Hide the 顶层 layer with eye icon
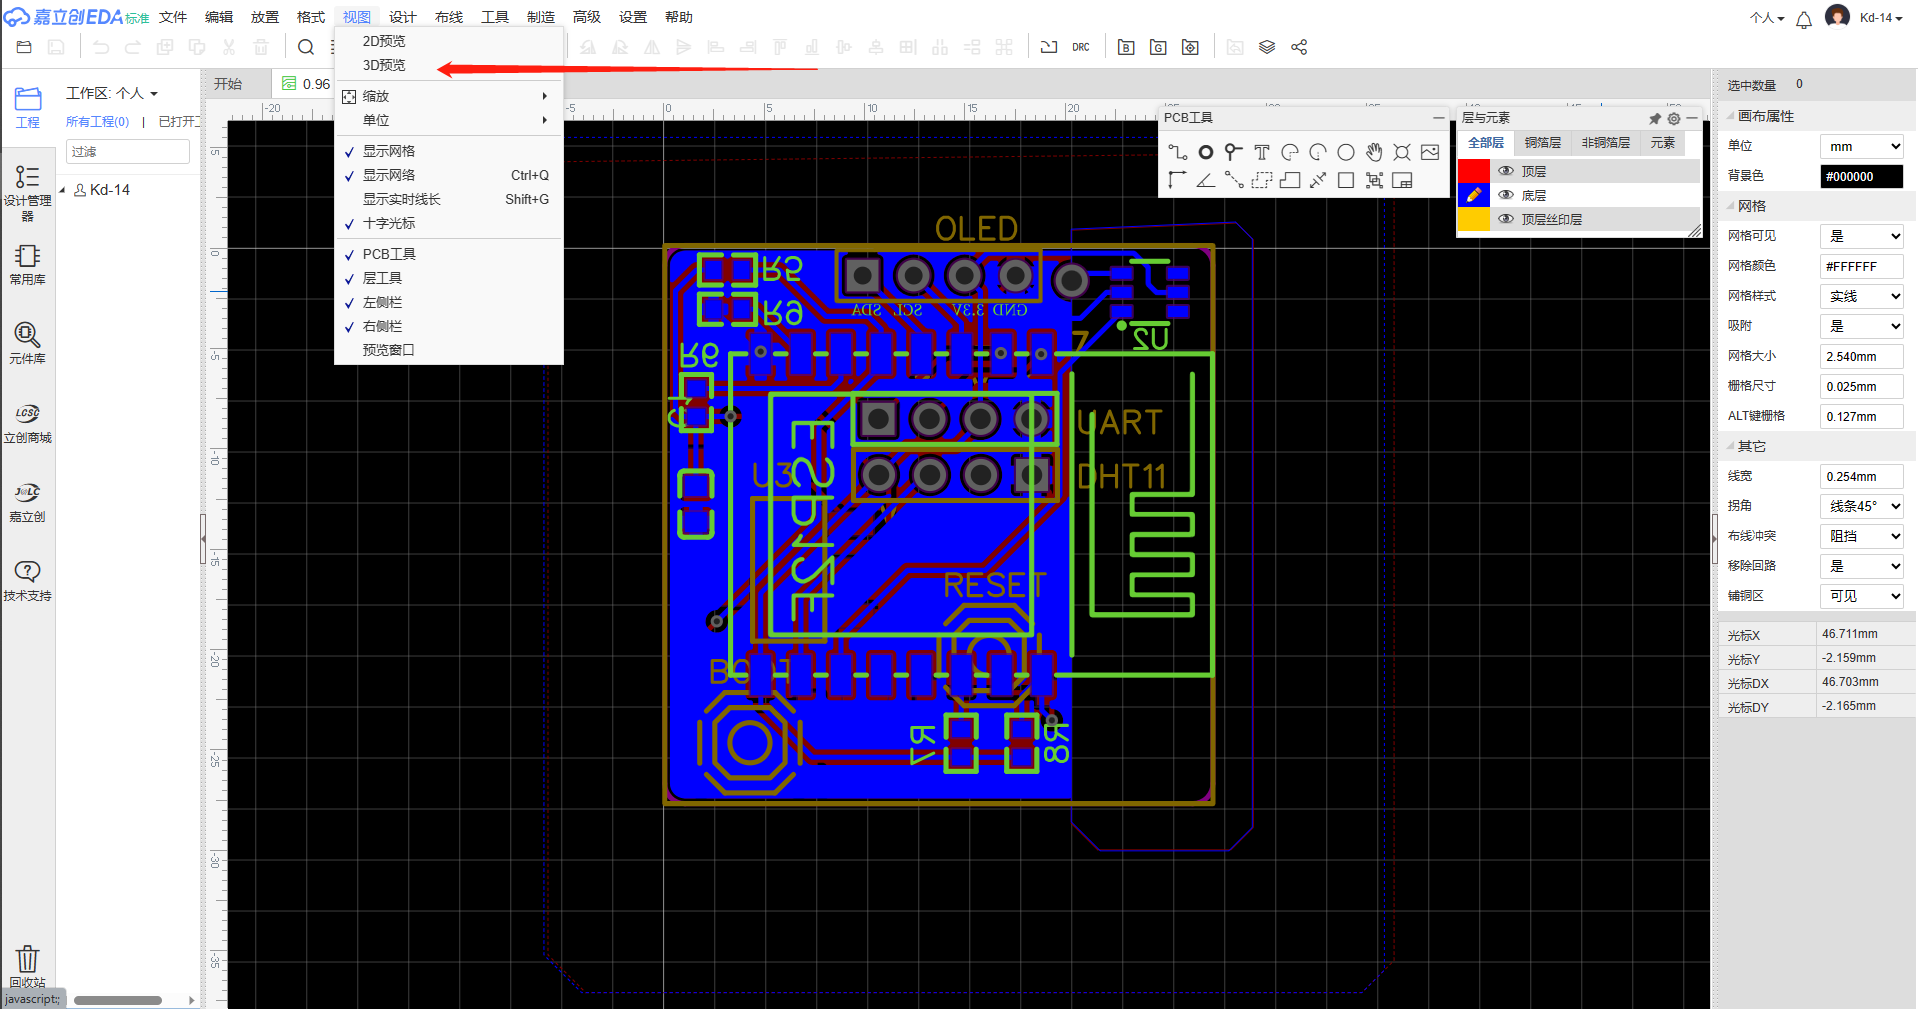 (1506, 171)
